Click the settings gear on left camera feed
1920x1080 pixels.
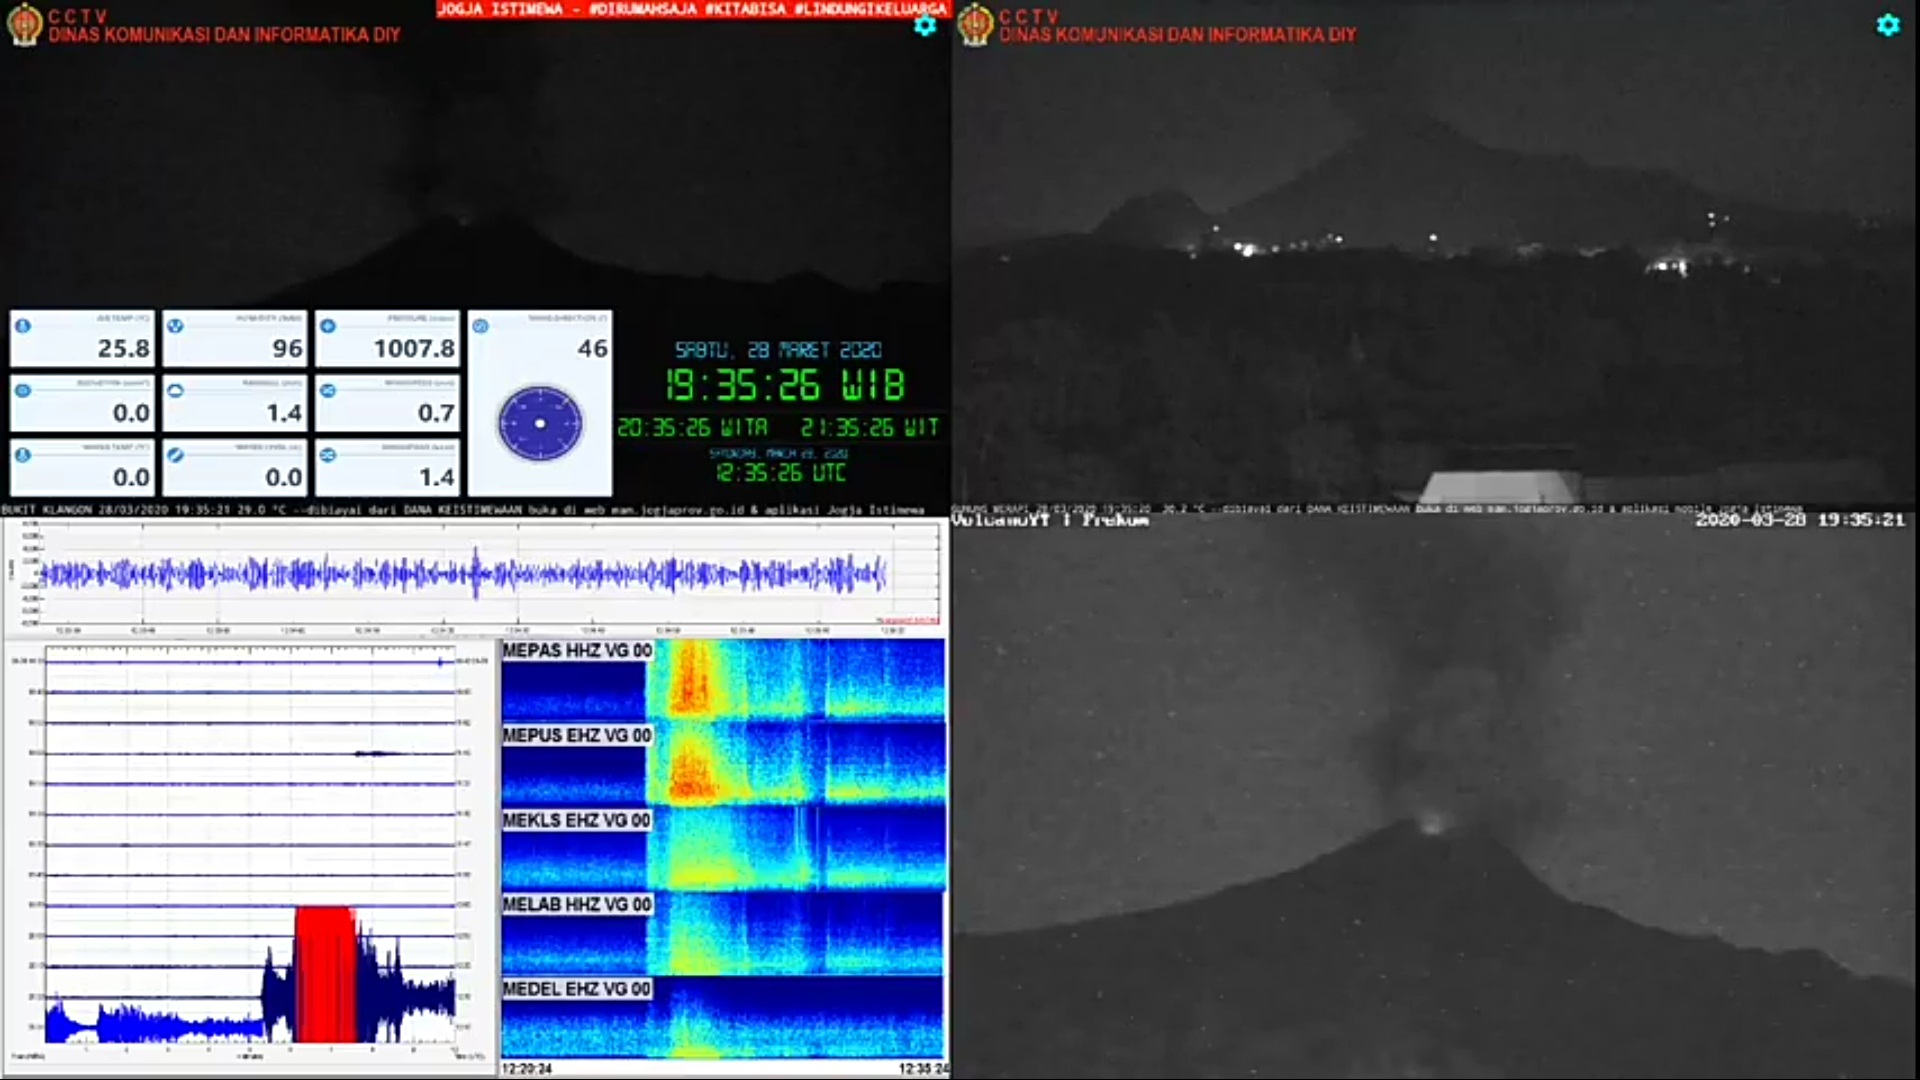click(x=925, y=26)
